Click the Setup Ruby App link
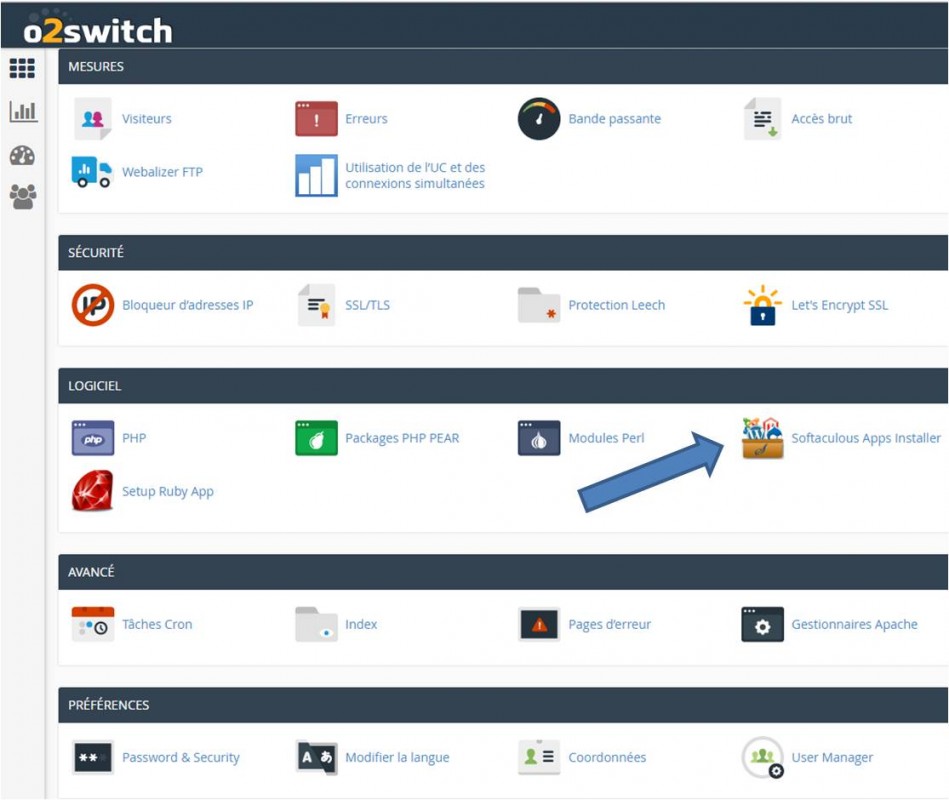 coord(168,491)
